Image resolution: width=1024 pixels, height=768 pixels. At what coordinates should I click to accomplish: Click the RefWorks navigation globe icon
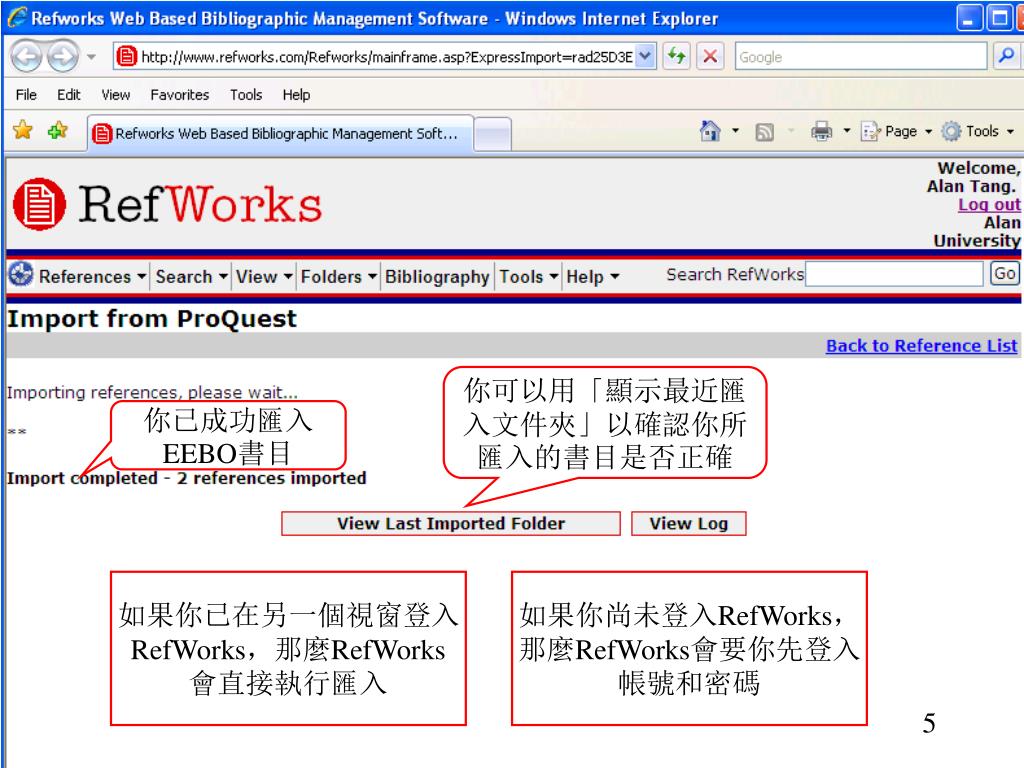coord(21,274)
